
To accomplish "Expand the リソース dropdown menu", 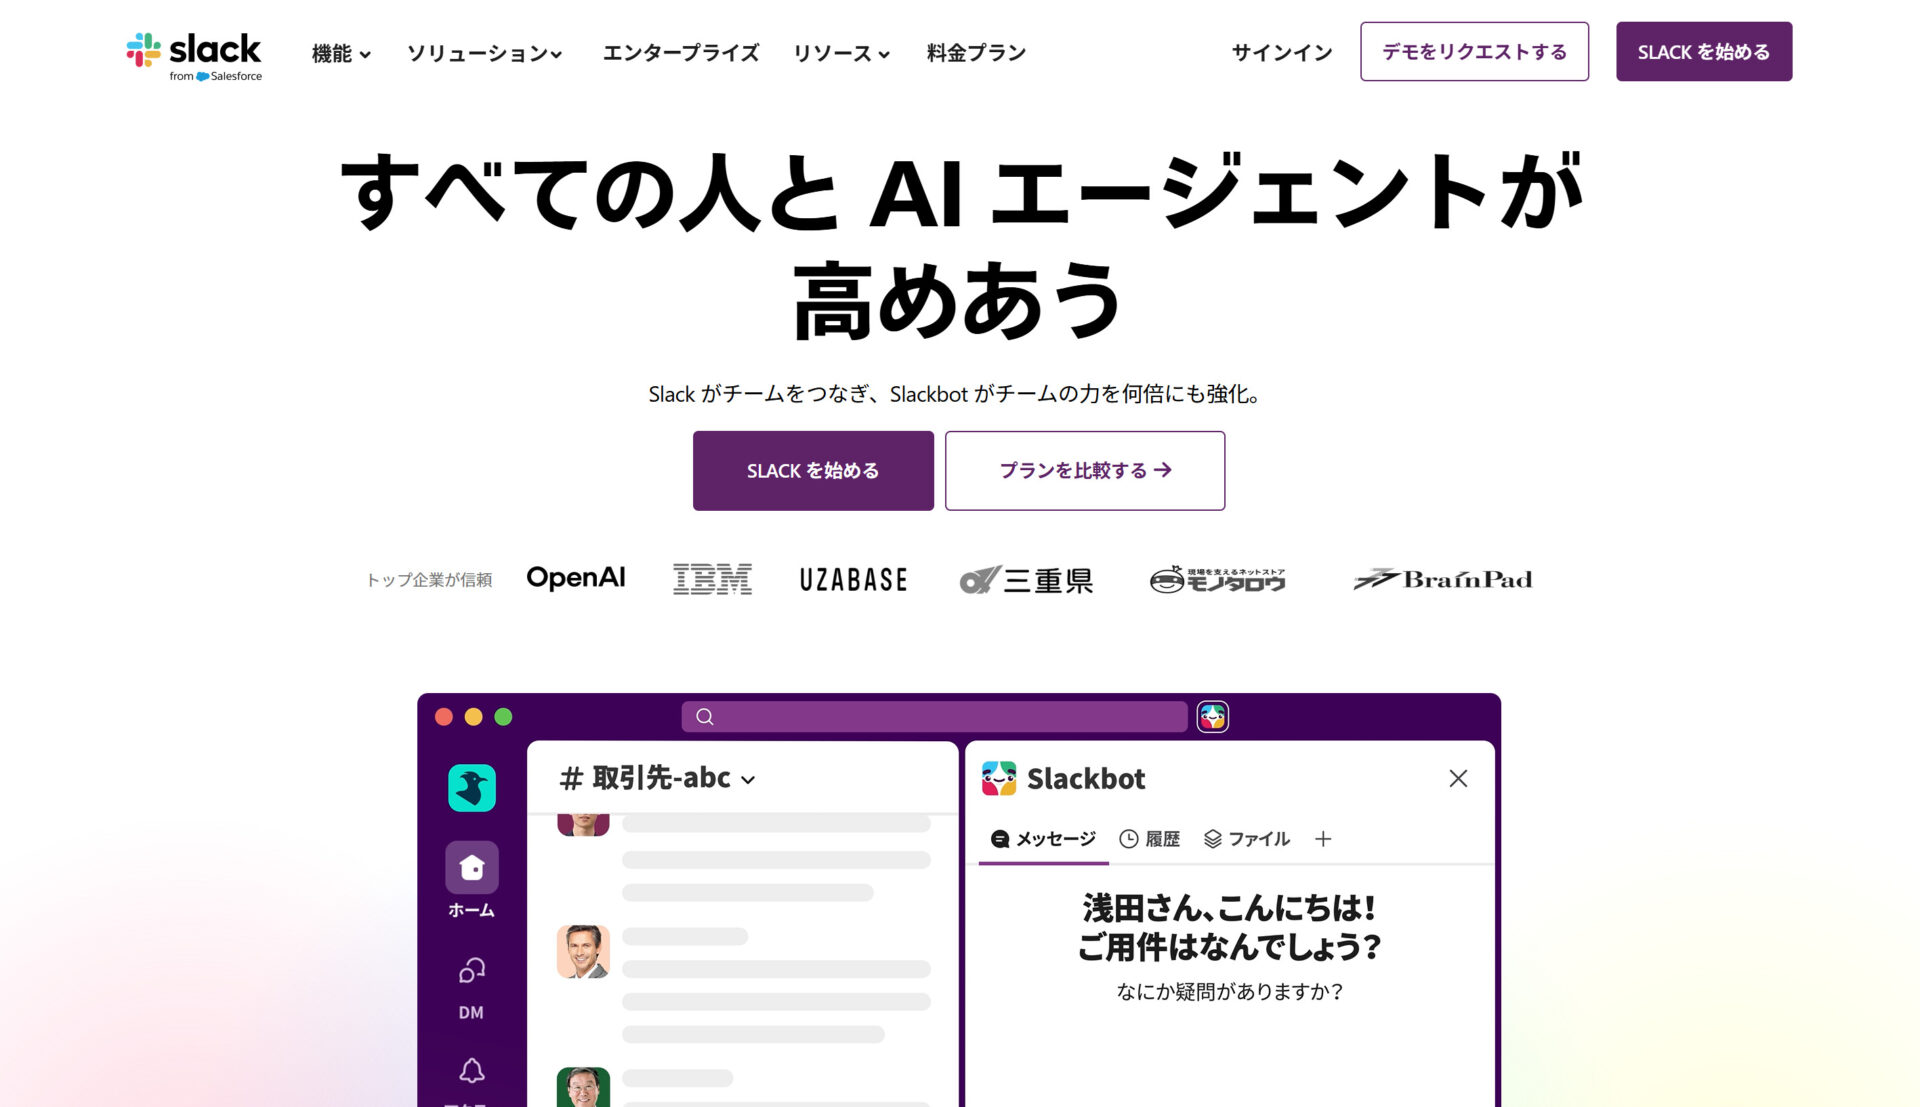I will tap(841, 53).
